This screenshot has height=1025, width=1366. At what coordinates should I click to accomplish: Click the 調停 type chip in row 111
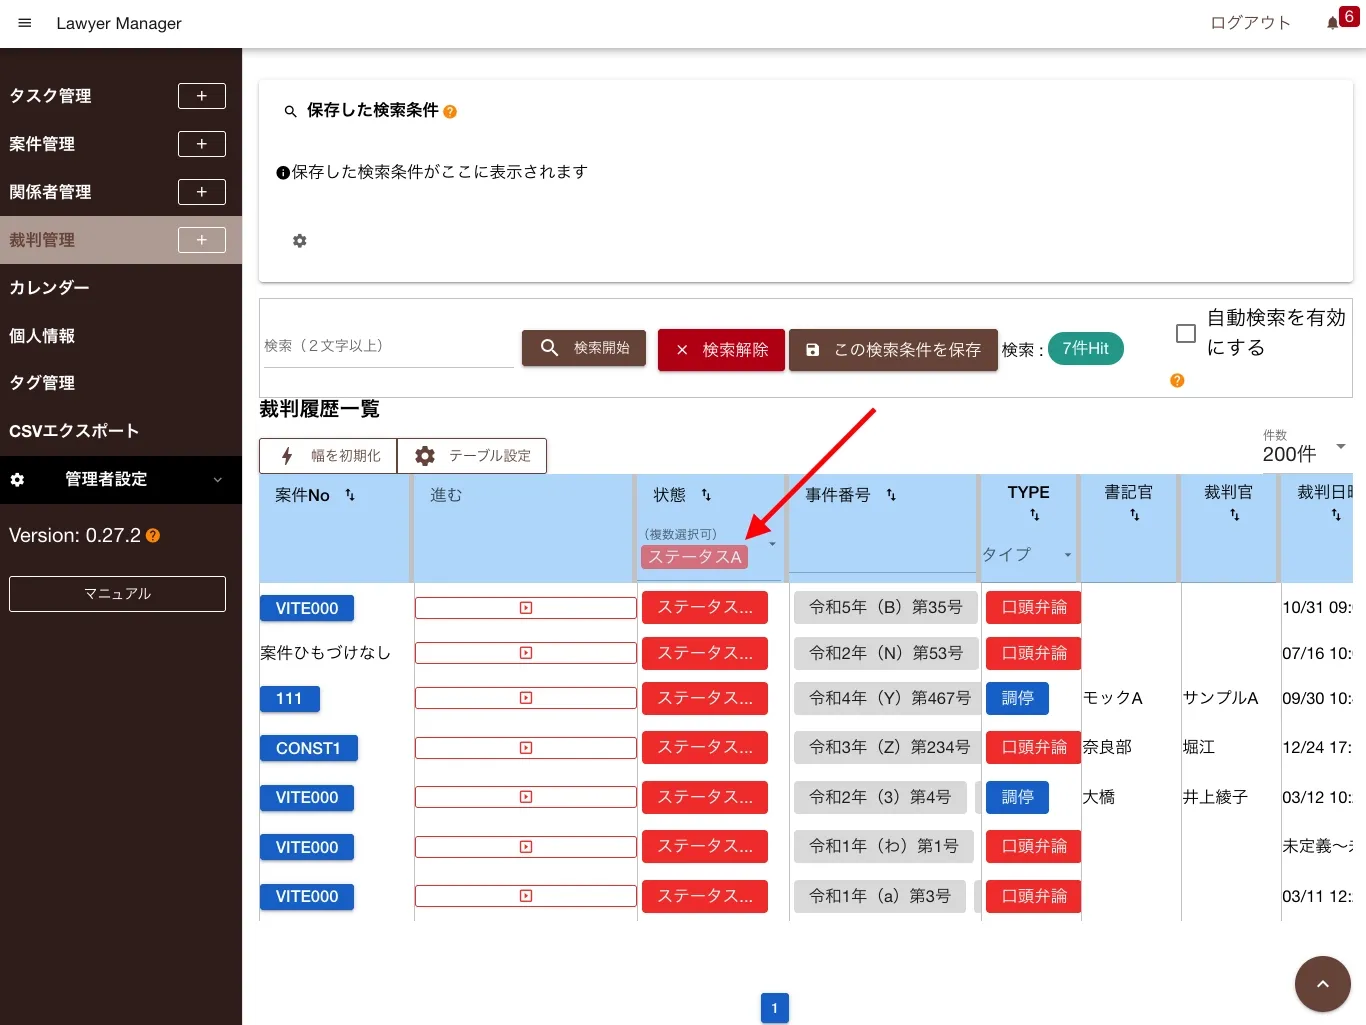click(1017, 698)
